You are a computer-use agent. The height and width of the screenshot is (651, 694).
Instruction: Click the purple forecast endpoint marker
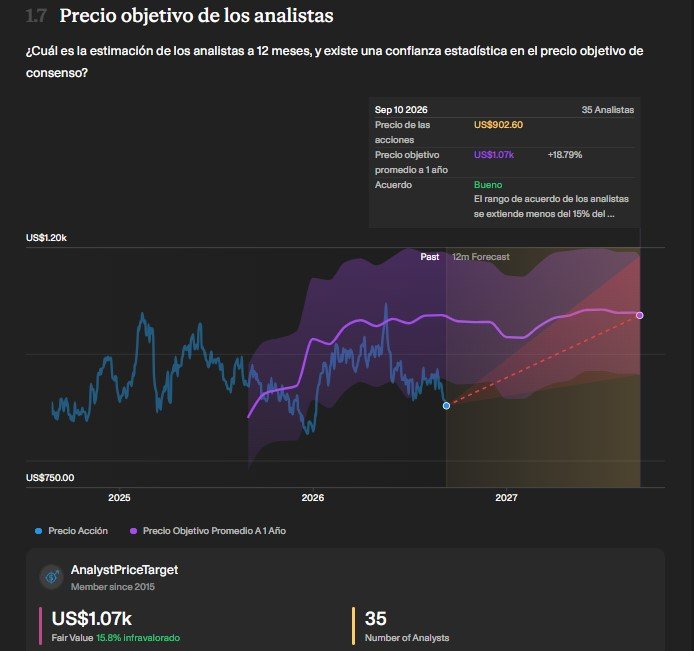640,315
